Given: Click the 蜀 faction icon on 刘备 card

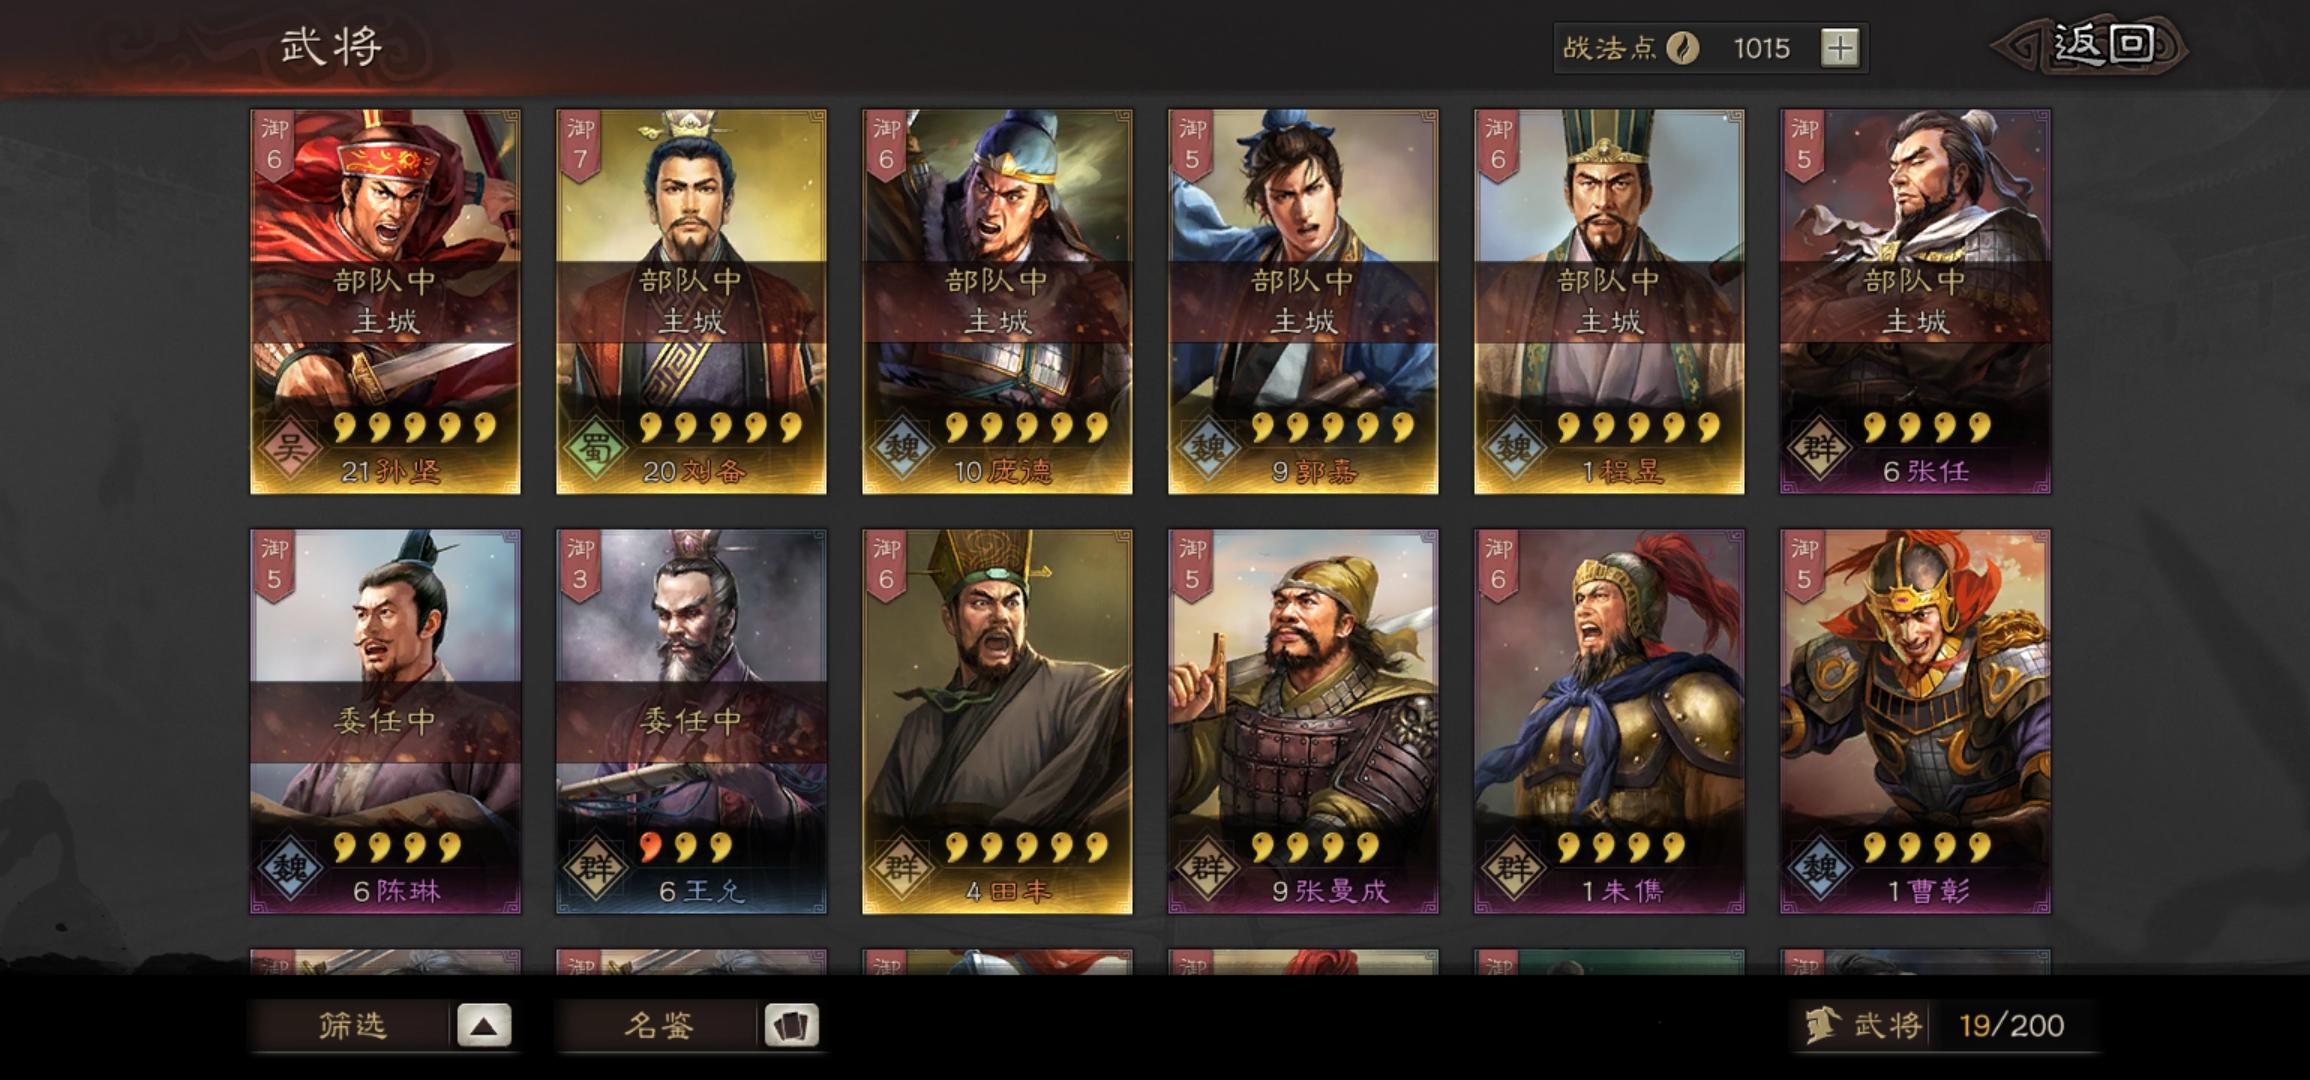Looking at the screenshot, I should click(596, 447).
